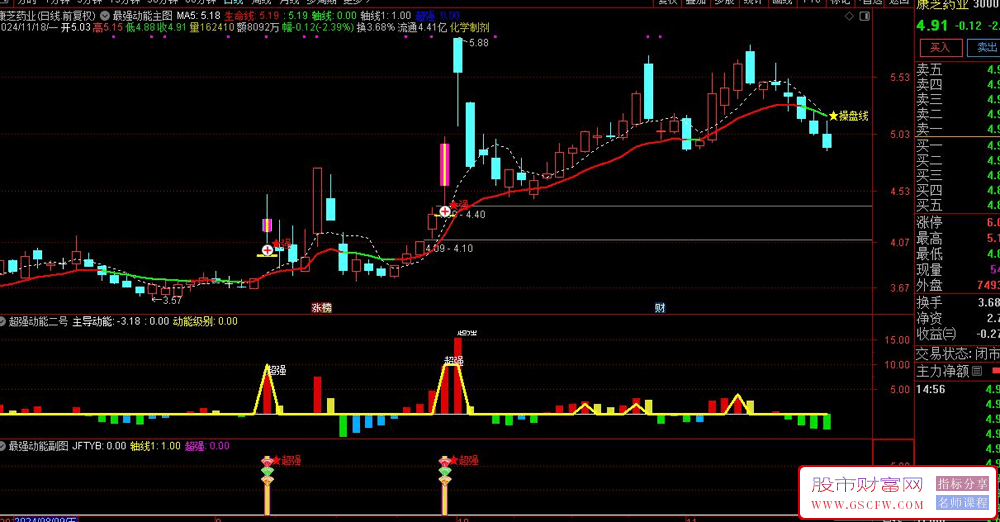Click the diamond icon at chart top-right
Viewport: 1000px width, 522px height.
849,17
